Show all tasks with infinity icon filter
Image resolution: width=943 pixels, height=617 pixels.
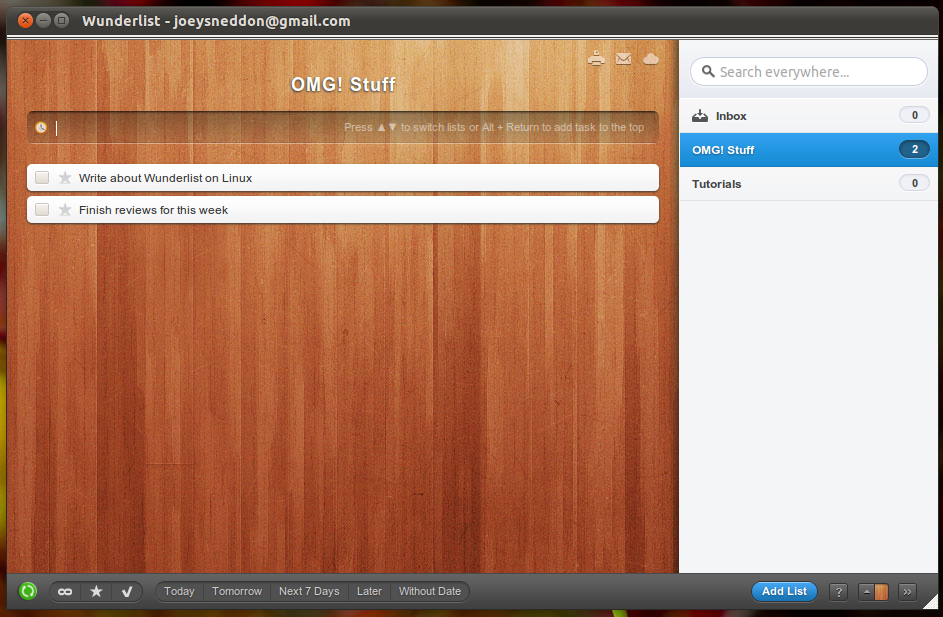click(x=65, y=591)
